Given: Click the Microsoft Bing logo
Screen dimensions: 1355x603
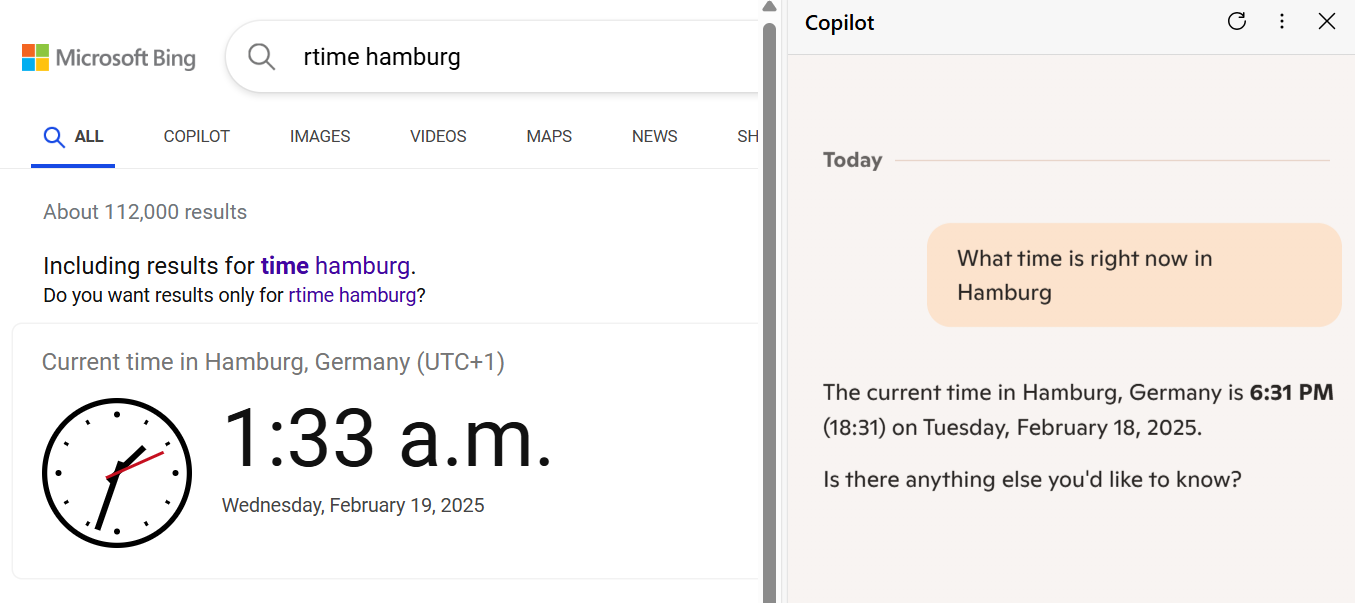Looking at the screenshot, I should [x=109, y=58].
